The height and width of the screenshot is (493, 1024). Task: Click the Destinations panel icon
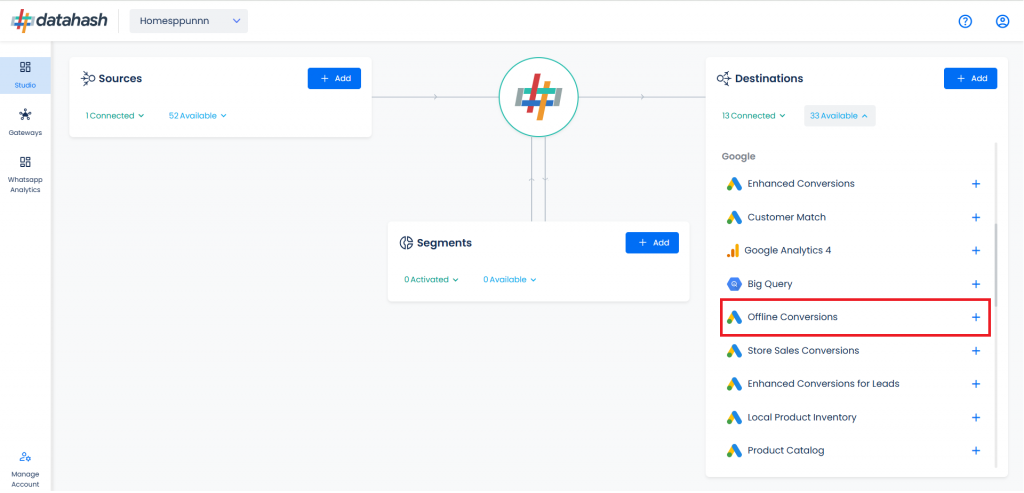[724, 78]
